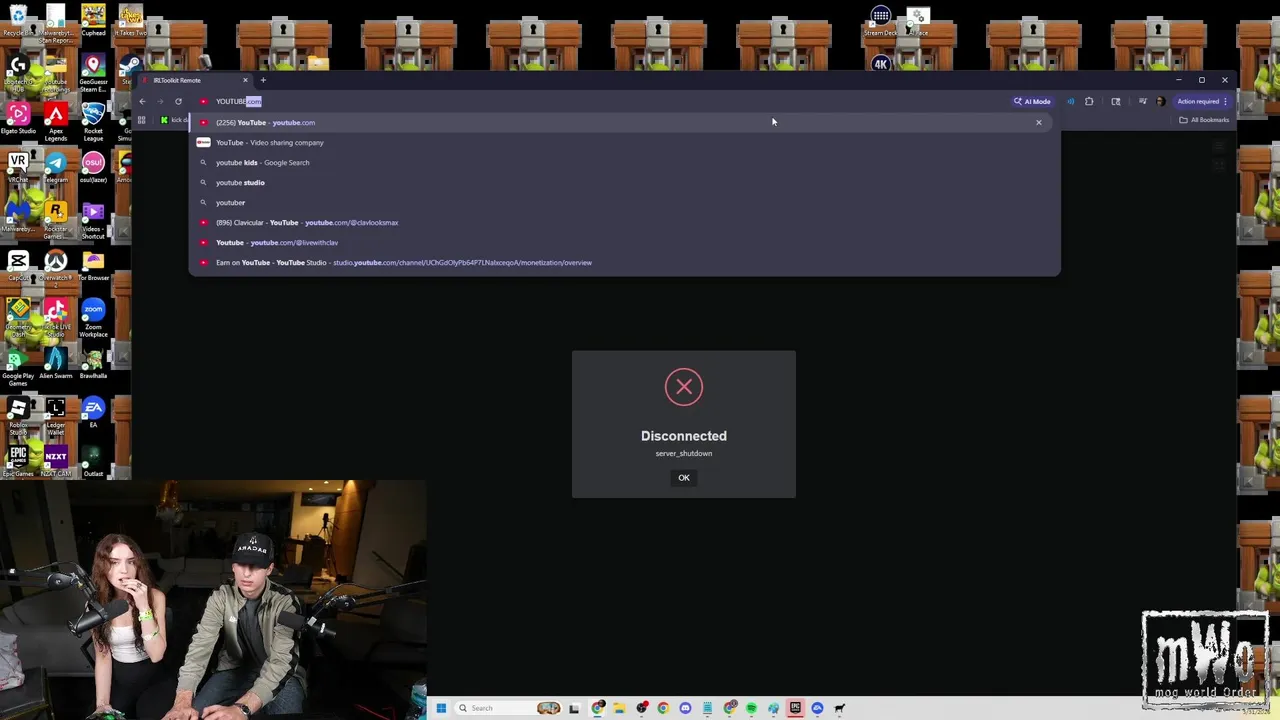Open the Stream Deck desktop icon
Screen dimensions: 1280x720
880,21
